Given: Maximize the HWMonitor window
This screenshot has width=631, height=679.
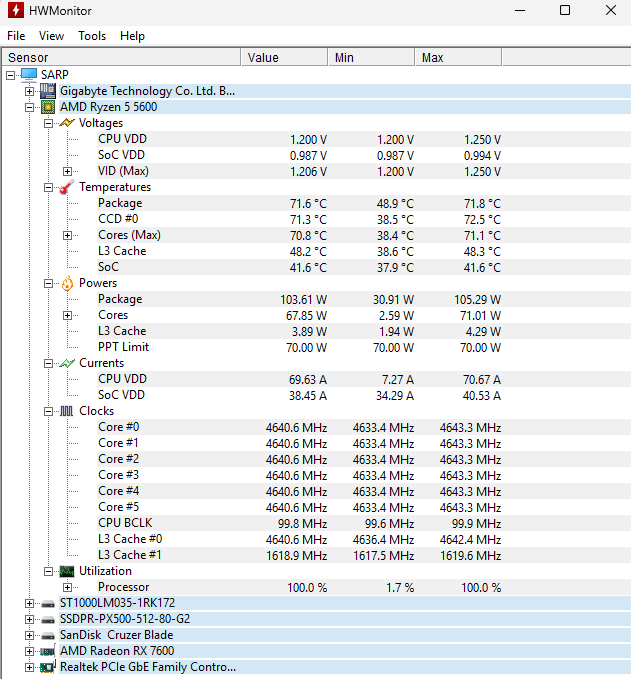Looking at the screenshot, I should point(565,10).
